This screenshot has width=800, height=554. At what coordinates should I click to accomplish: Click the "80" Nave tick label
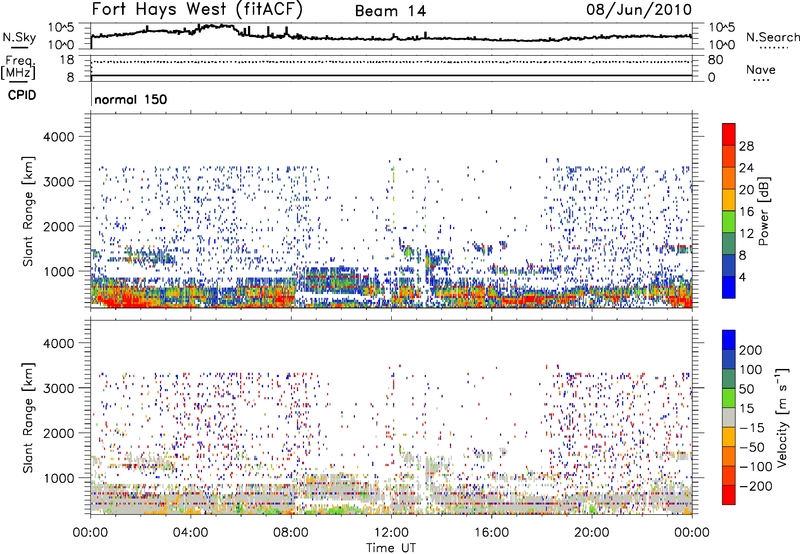click(715, 60)
